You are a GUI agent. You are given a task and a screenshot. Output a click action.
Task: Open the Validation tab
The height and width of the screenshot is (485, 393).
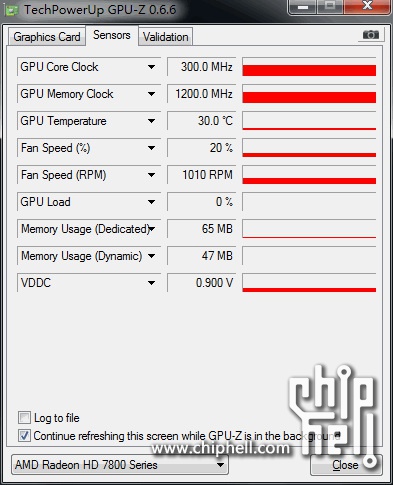pos(166,37)
